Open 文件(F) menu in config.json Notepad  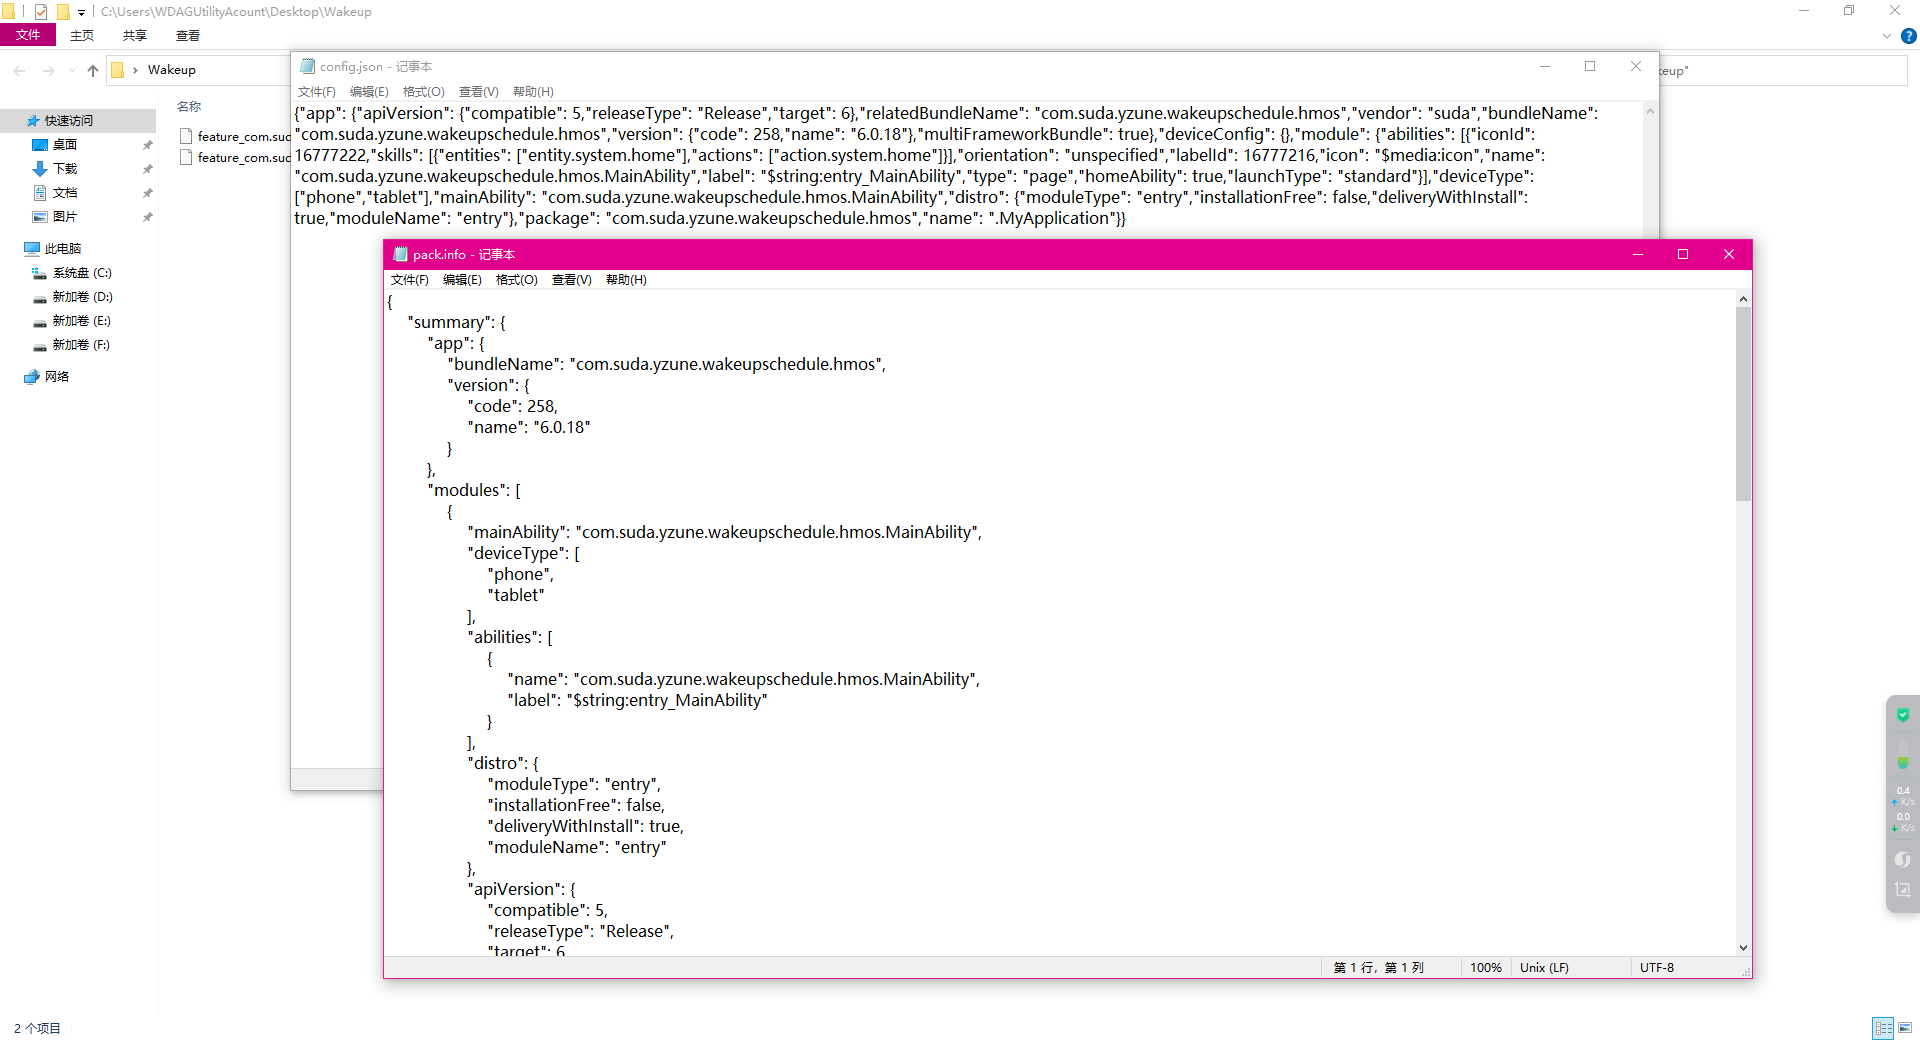tap(316, 92)
